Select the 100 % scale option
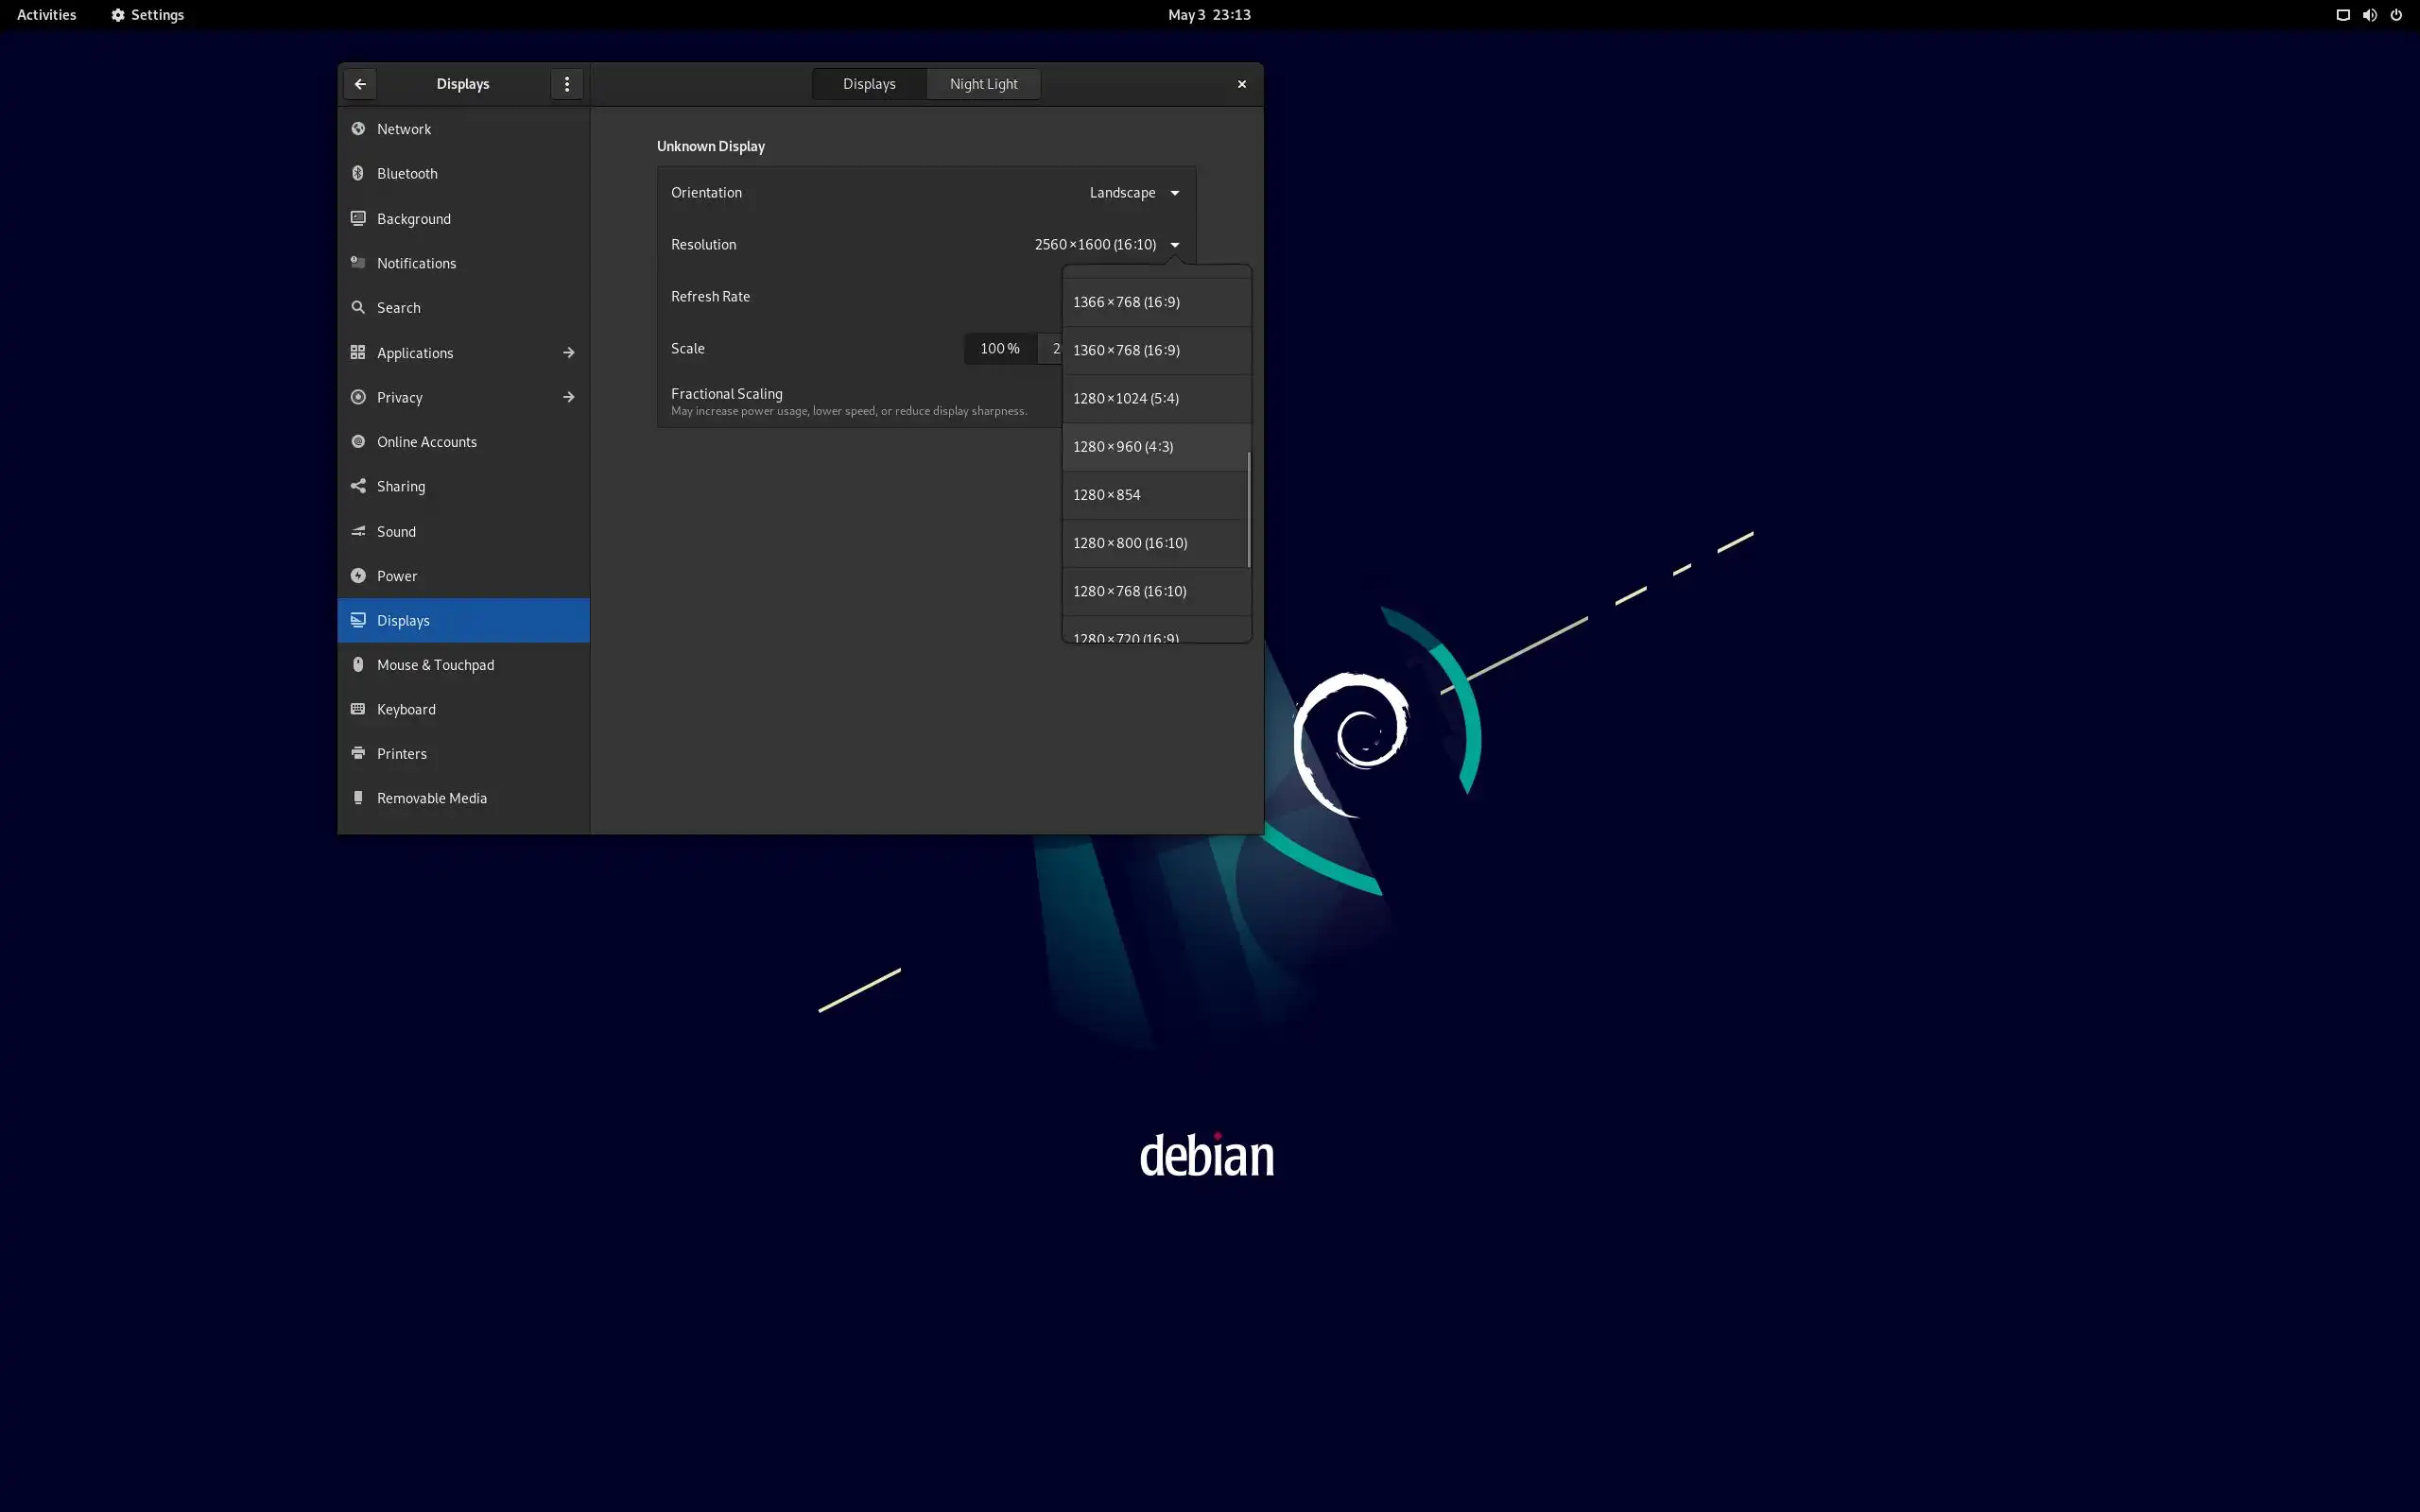This screenshot has height=1512, width=2420. point(999,348)
